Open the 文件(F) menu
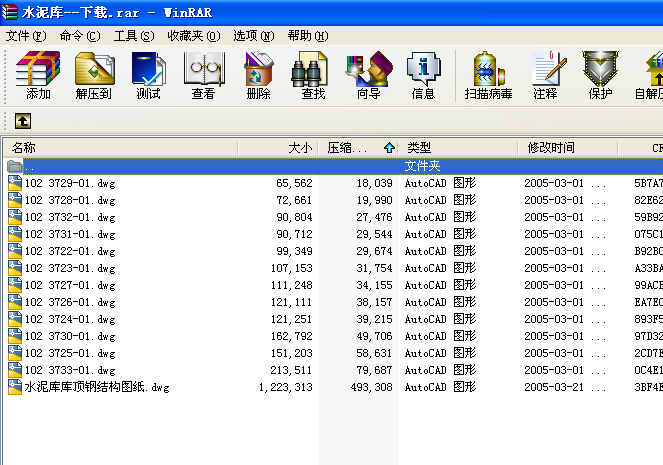Image resolution: width=663 pixels, height=465 pixels. point(26,36)
